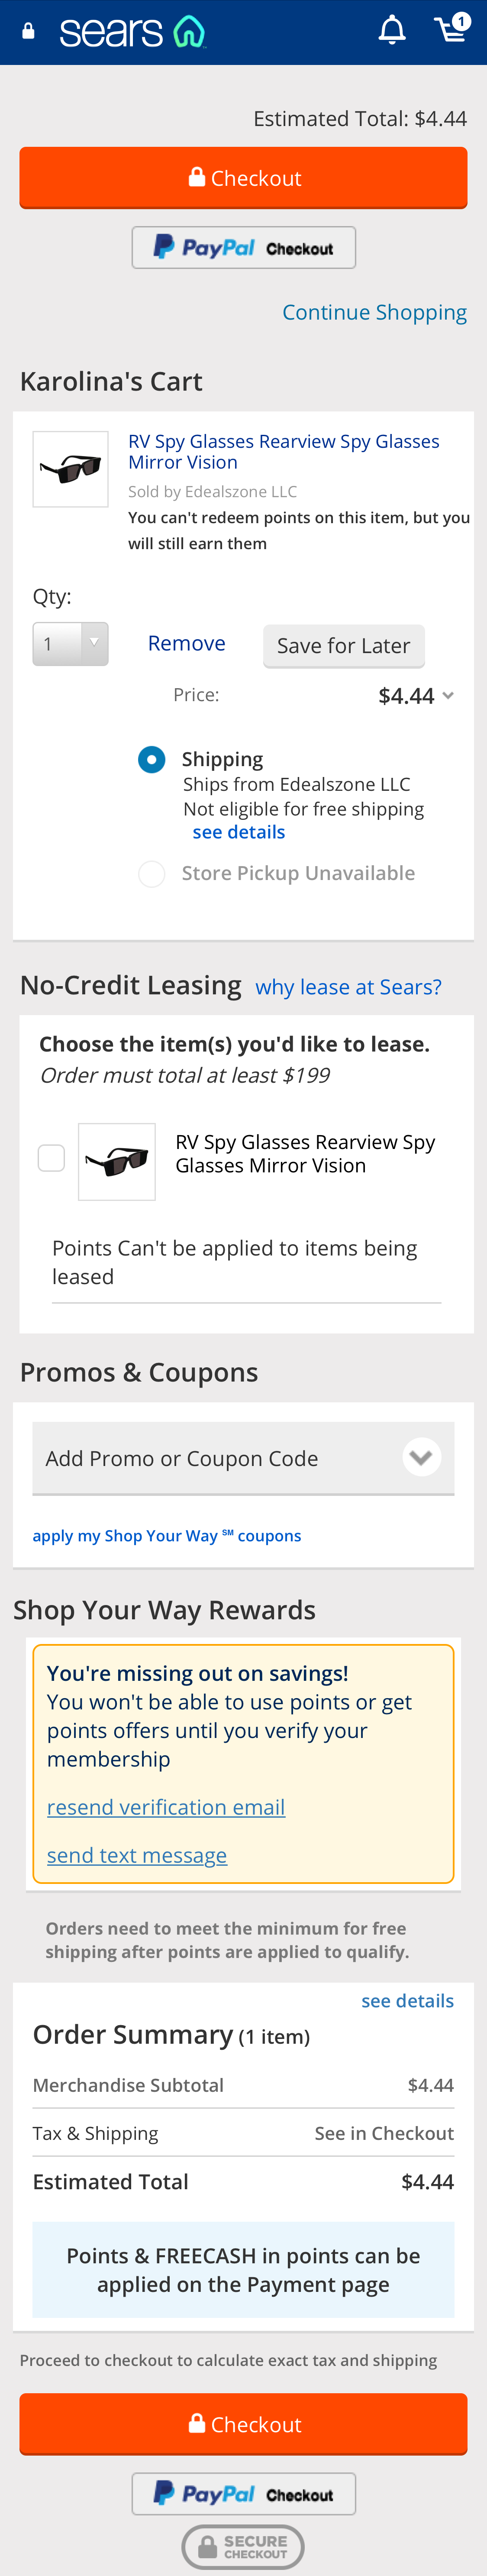Open the quantity dropdown
This screenshot has width=487, height=2576.
click(71, 644)
